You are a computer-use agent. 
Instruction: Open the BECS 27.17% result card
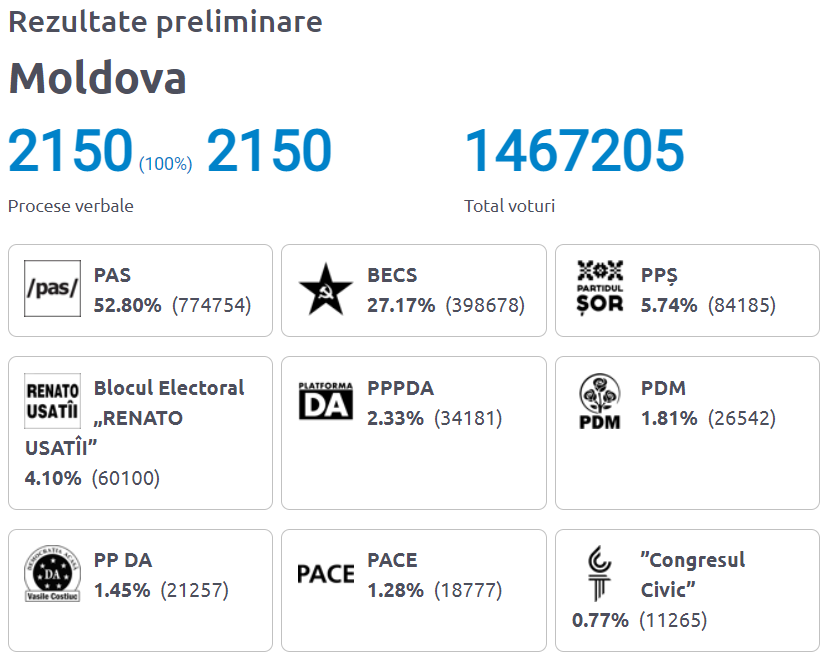(414, 290)
